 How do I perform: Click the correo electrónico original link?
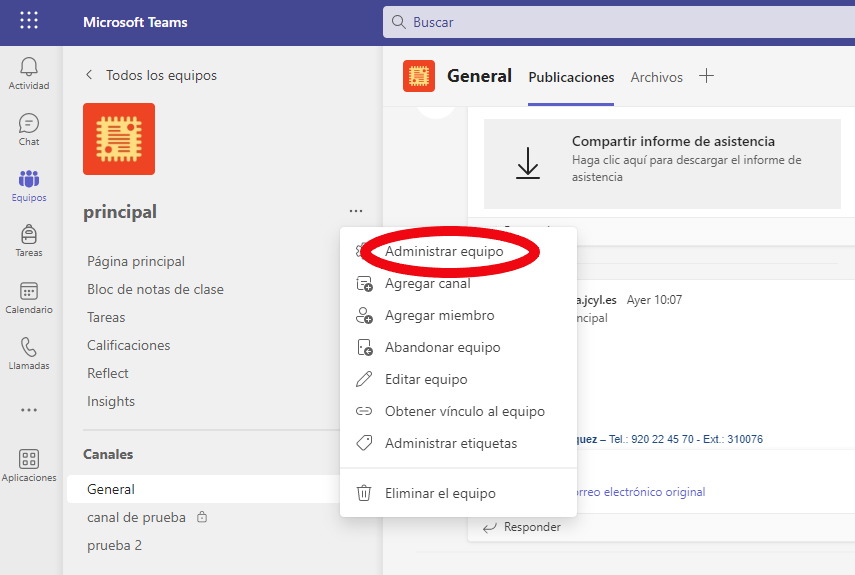tap(640, 492)
